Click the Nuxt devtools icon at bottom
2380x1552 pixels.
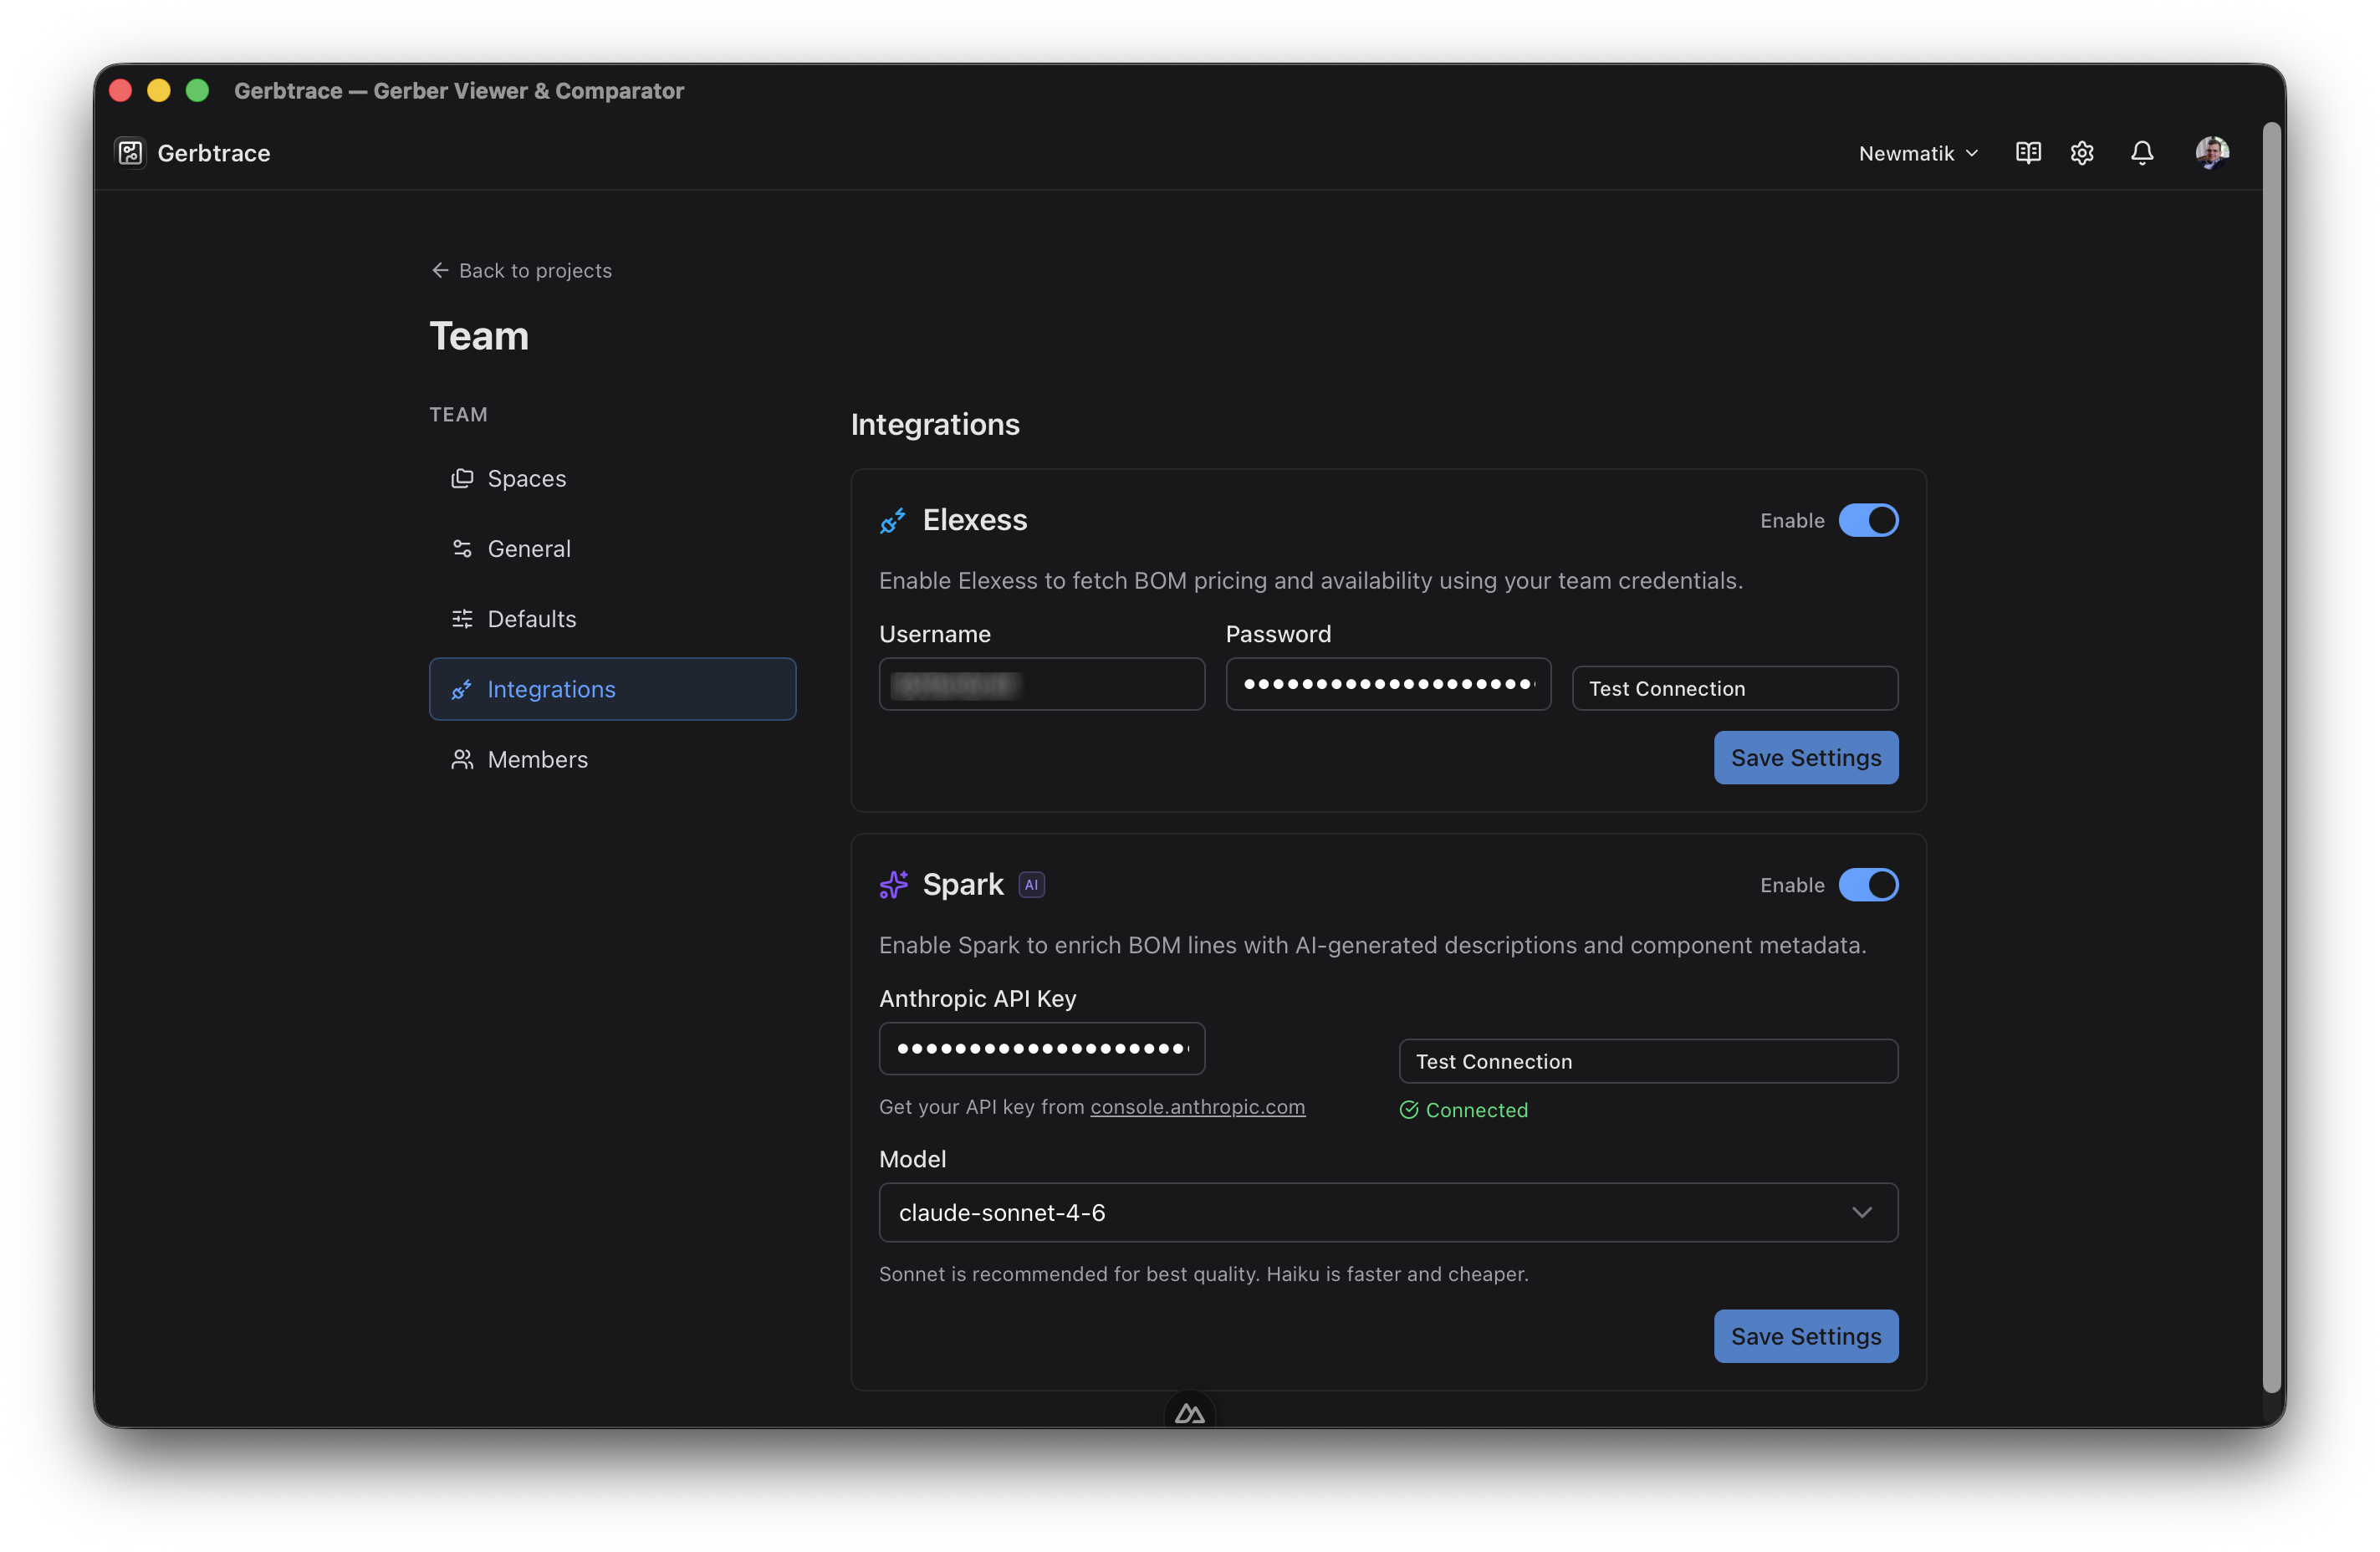click(x=1190, y=1412)
